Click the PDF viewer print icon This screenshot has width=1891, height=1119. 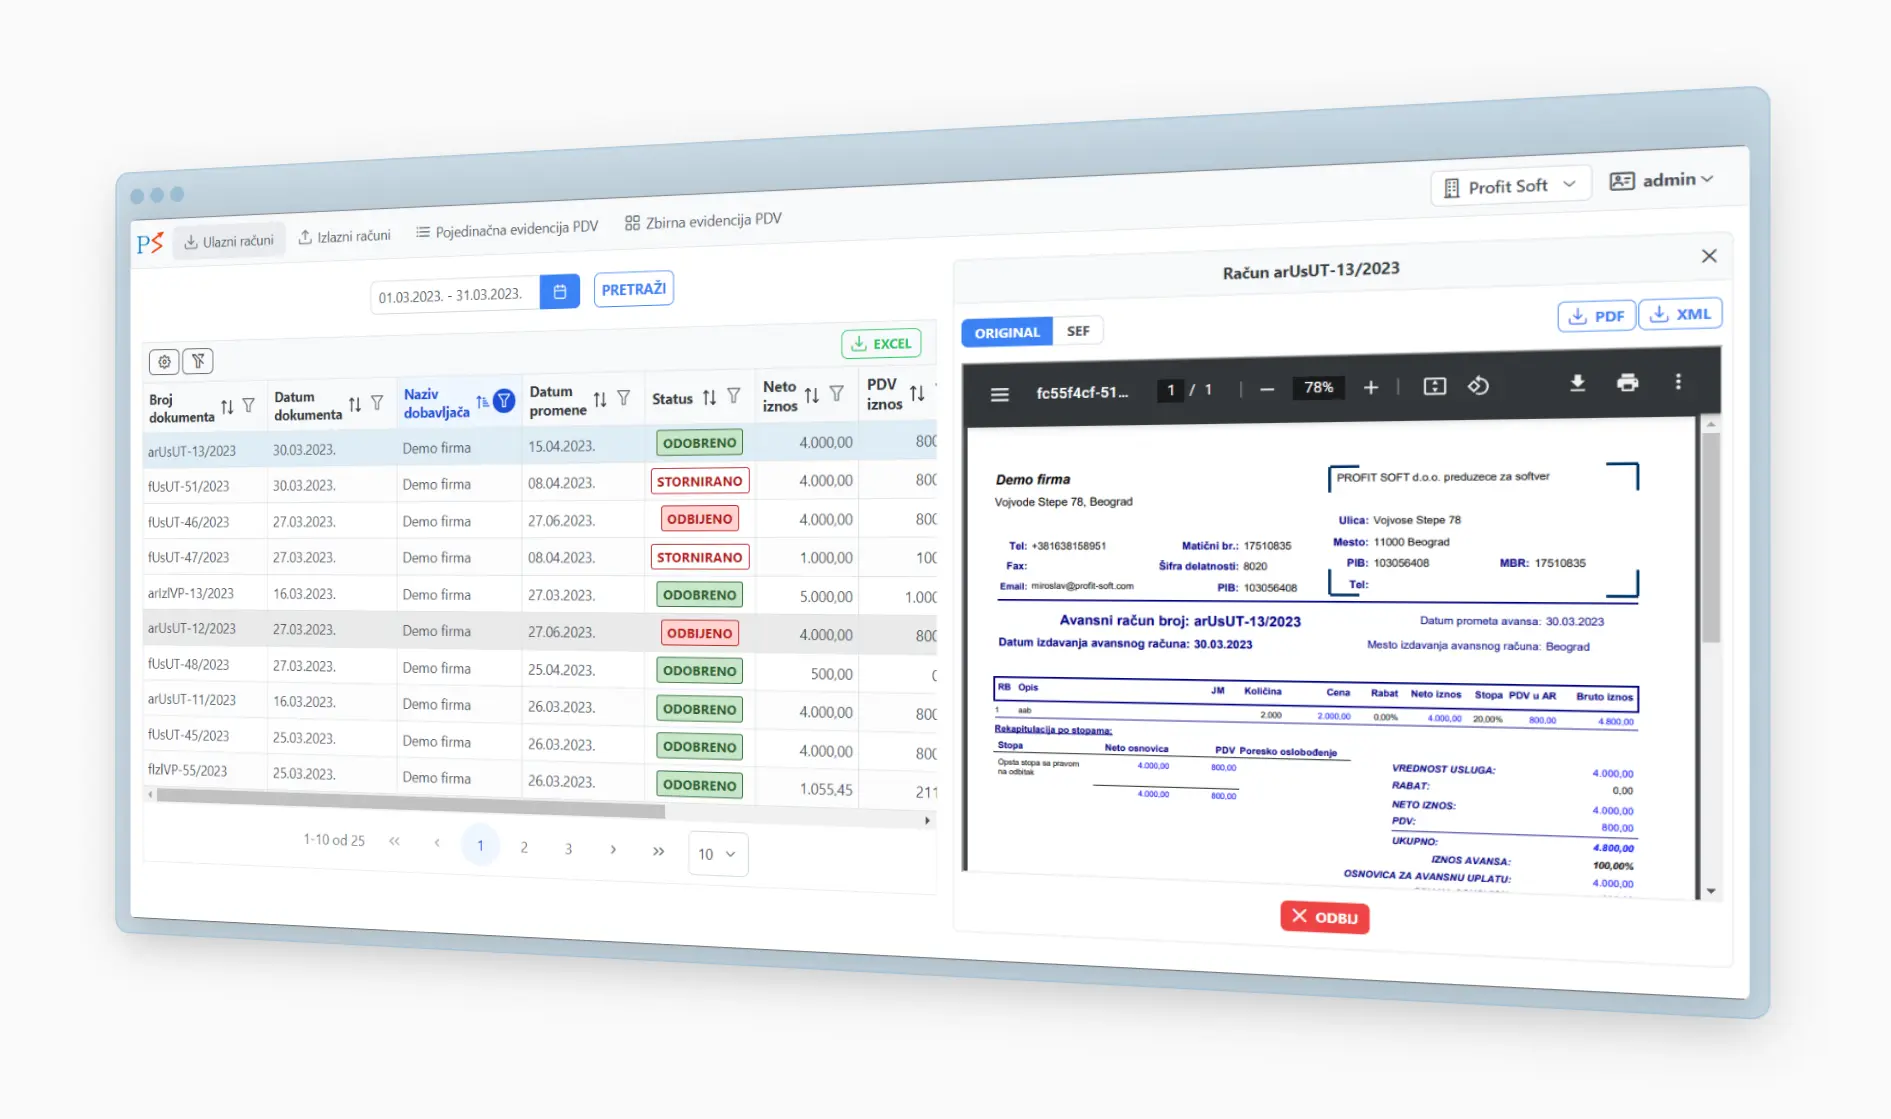(1627, 383)
